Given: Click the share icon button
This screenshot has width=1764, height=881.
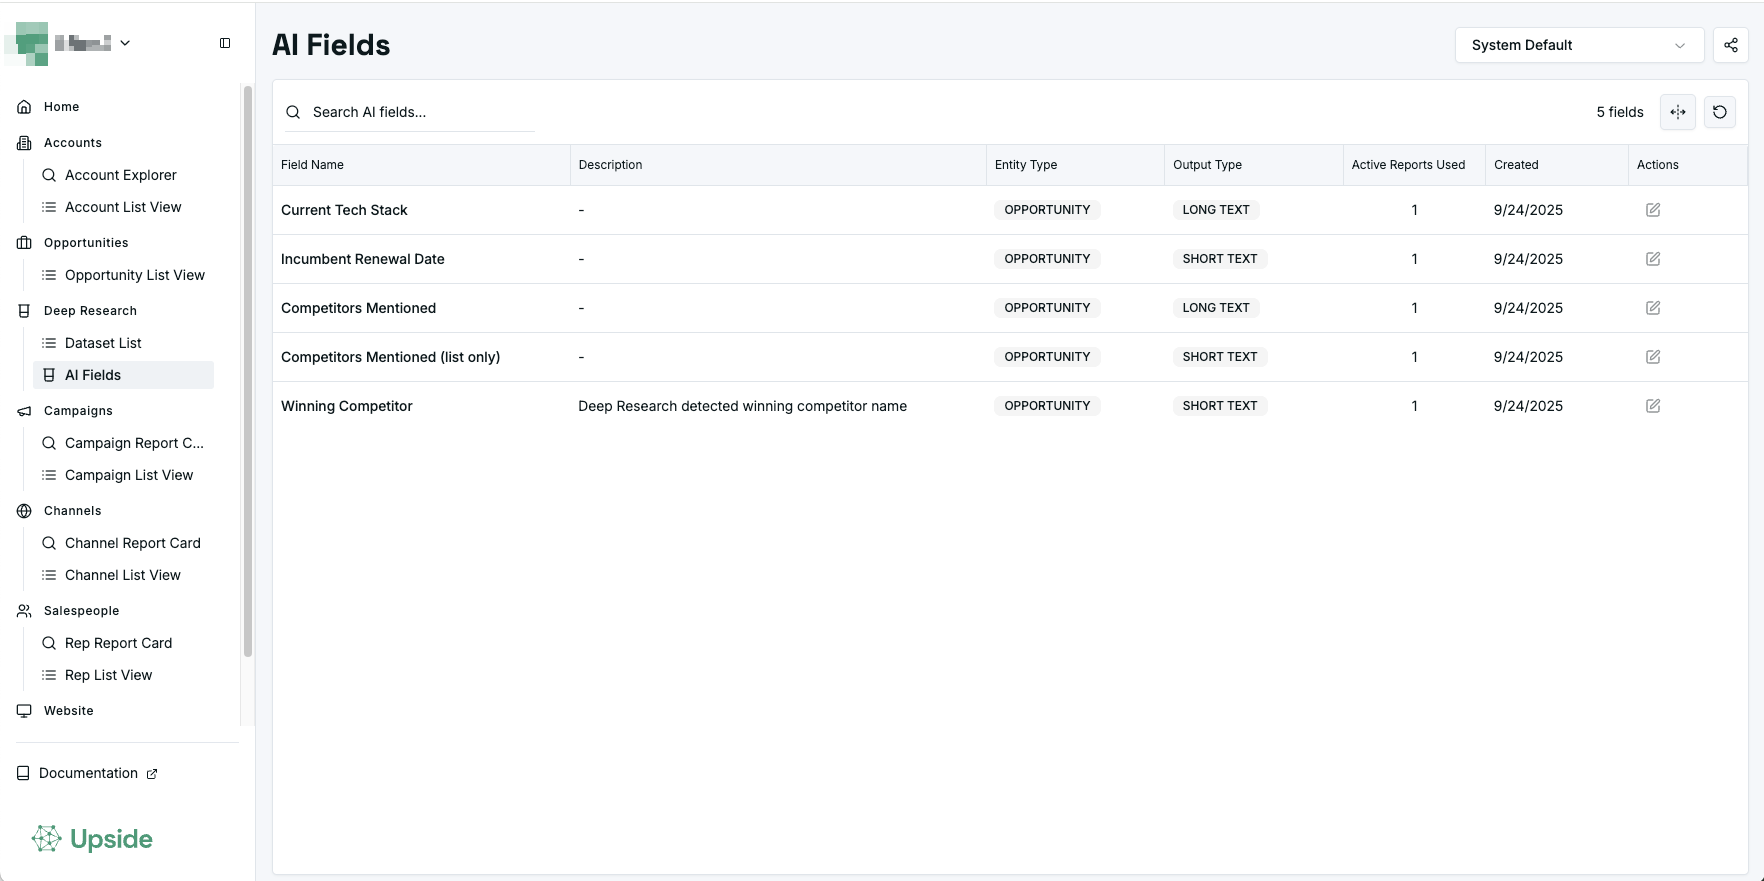Looking at the screenshot, I should [x=1730, y=45].
